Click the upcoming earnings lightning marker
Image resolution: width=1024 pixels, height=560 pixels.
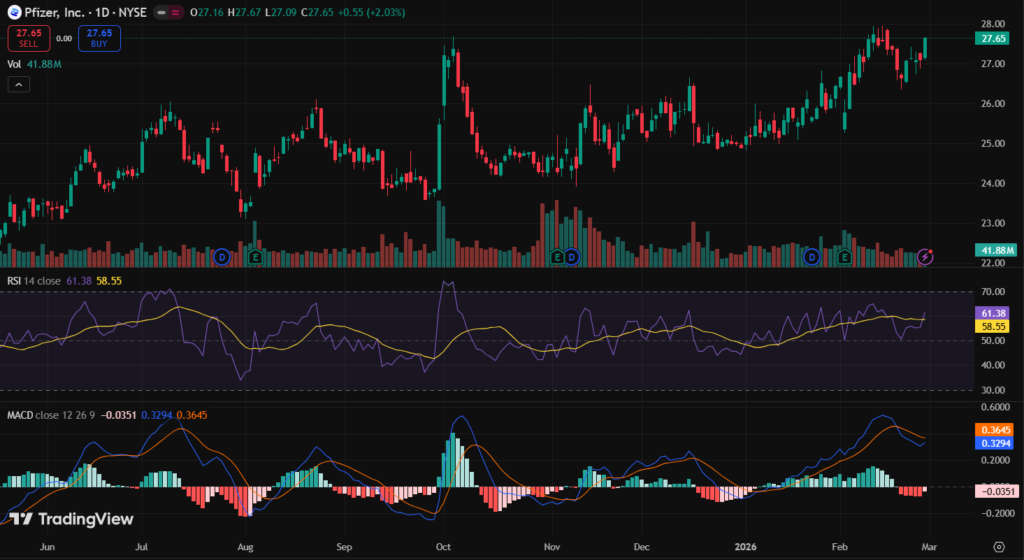pos(926,257)
